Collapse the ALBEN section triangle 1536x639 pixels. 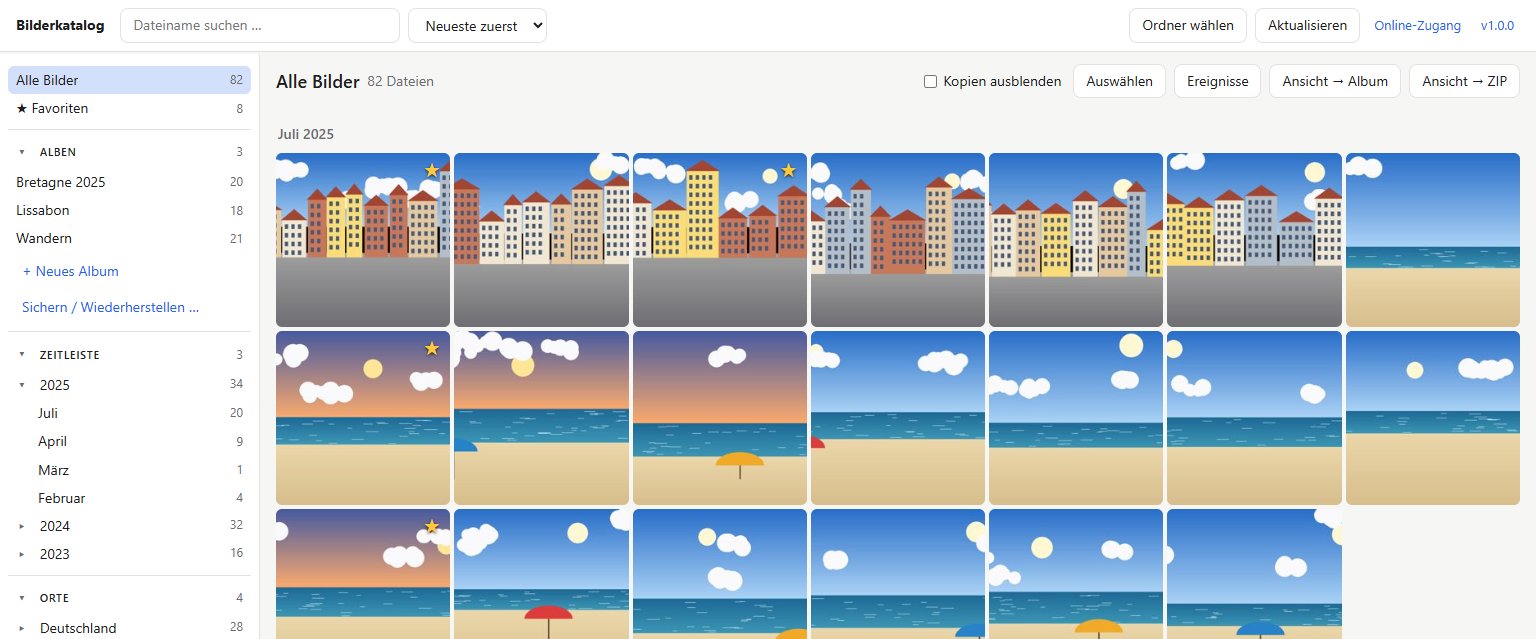tap(22, 152)
